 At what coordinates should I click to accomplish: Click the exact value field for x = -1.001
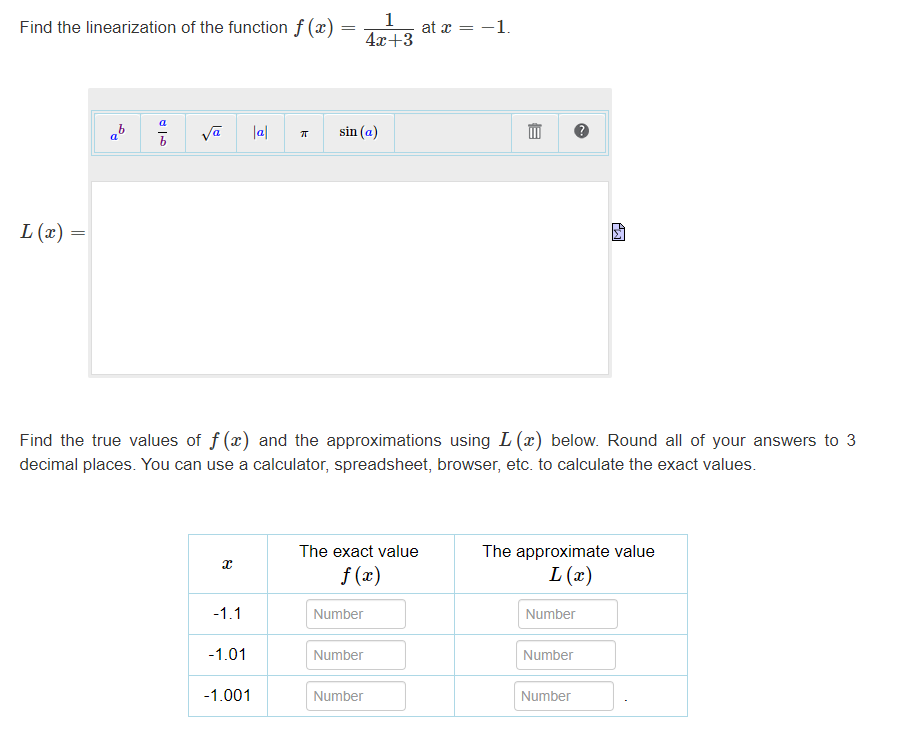[x=355, y=696]
